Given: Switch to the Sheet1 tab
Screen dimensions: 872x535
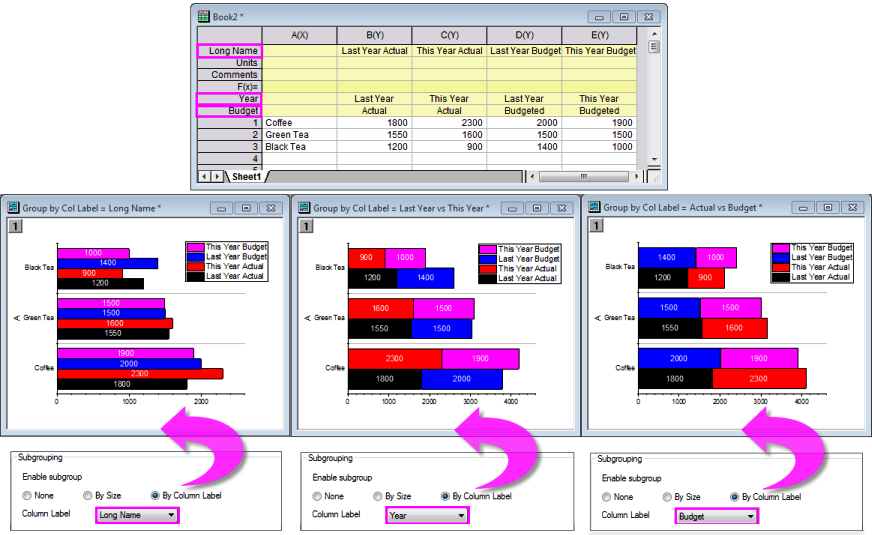Looking at the screenshot, I should point(246,176).
